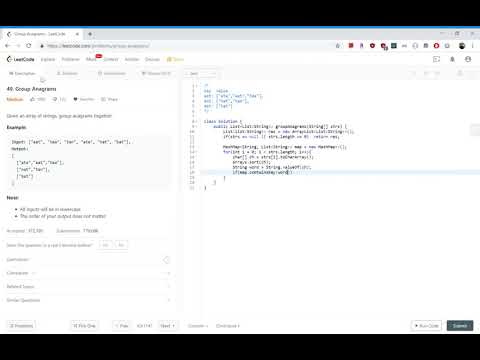The image size is (480, 360).
Task: Switch to Discuss tab in problem panel
Action: coord(156,73)
